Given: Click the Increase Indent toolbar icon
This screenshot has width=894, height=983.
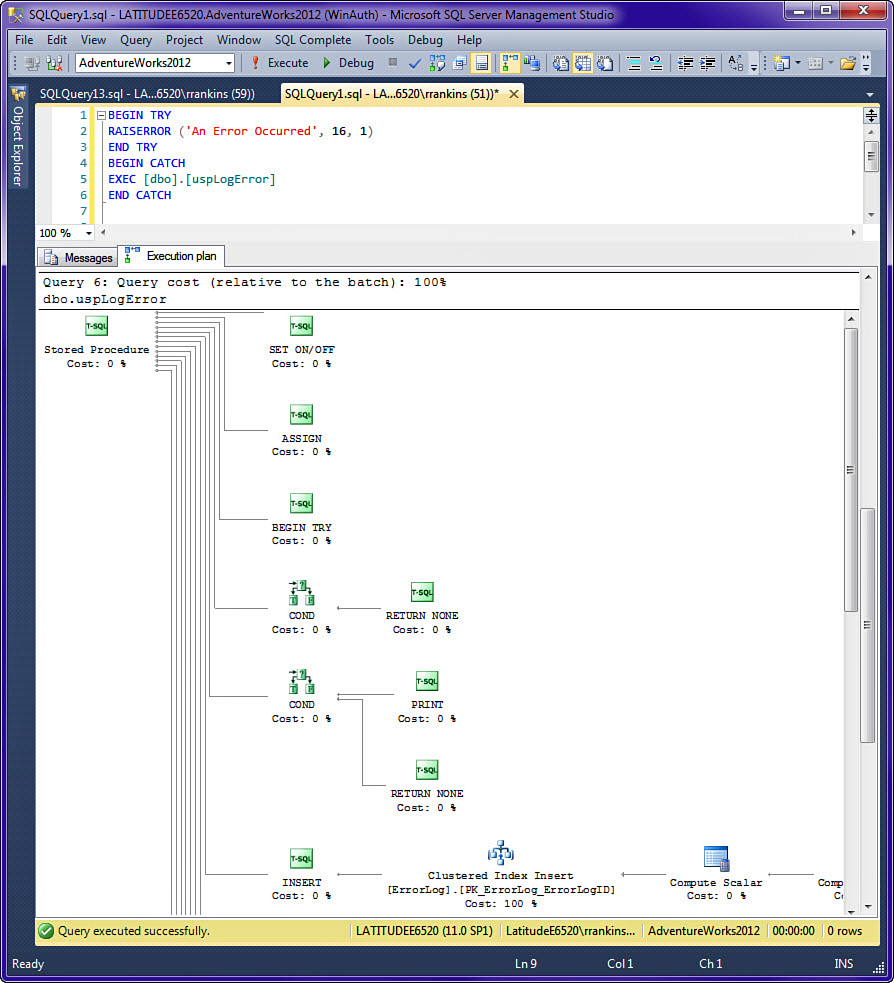Looking at the screenshot, I should pos(708,63).
